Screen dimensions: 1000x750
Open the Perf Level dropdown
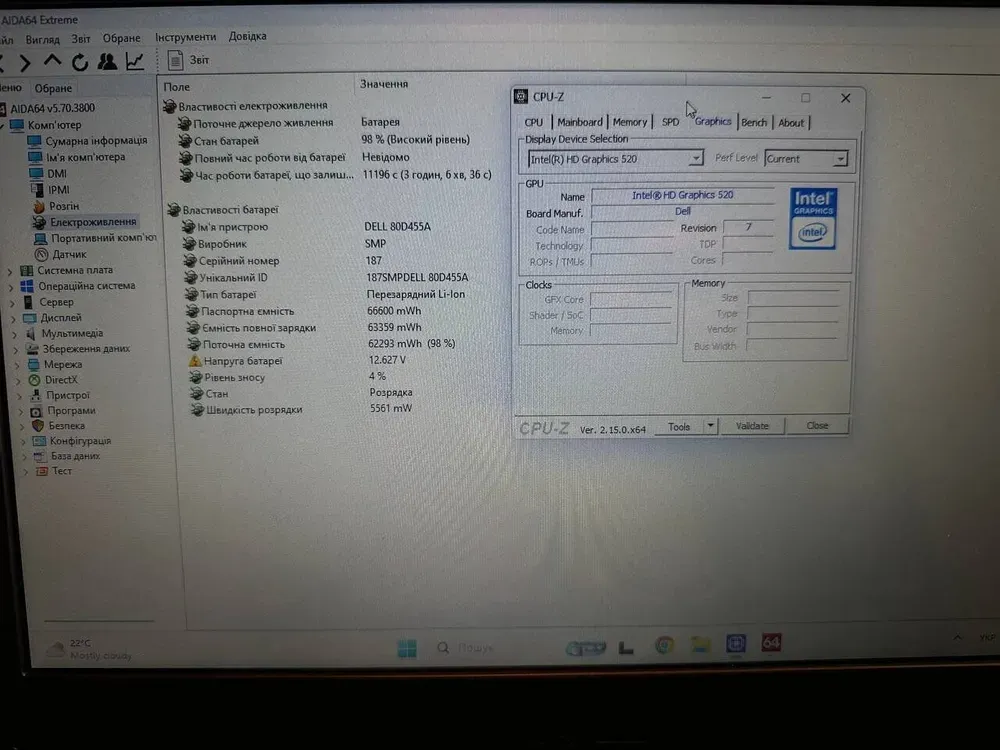840,159
